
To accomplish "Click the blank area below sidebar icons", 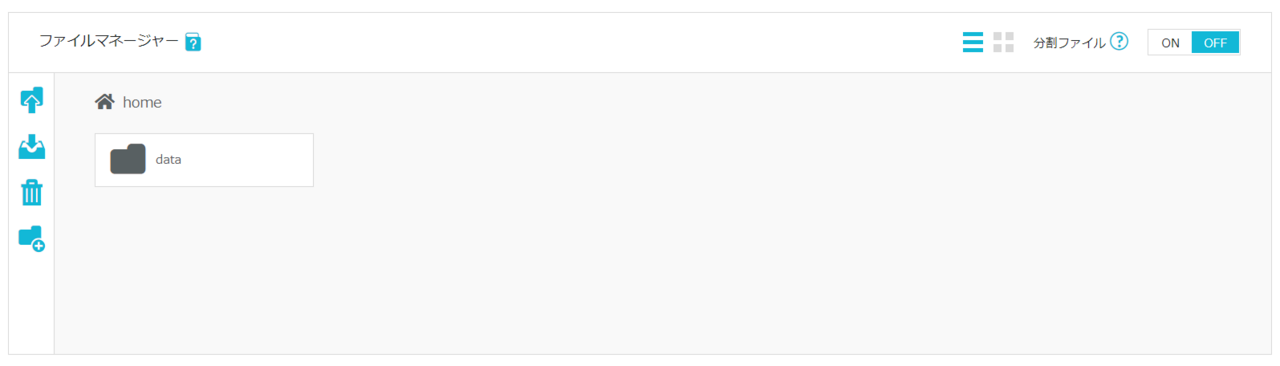I will (x=32, y=305).
